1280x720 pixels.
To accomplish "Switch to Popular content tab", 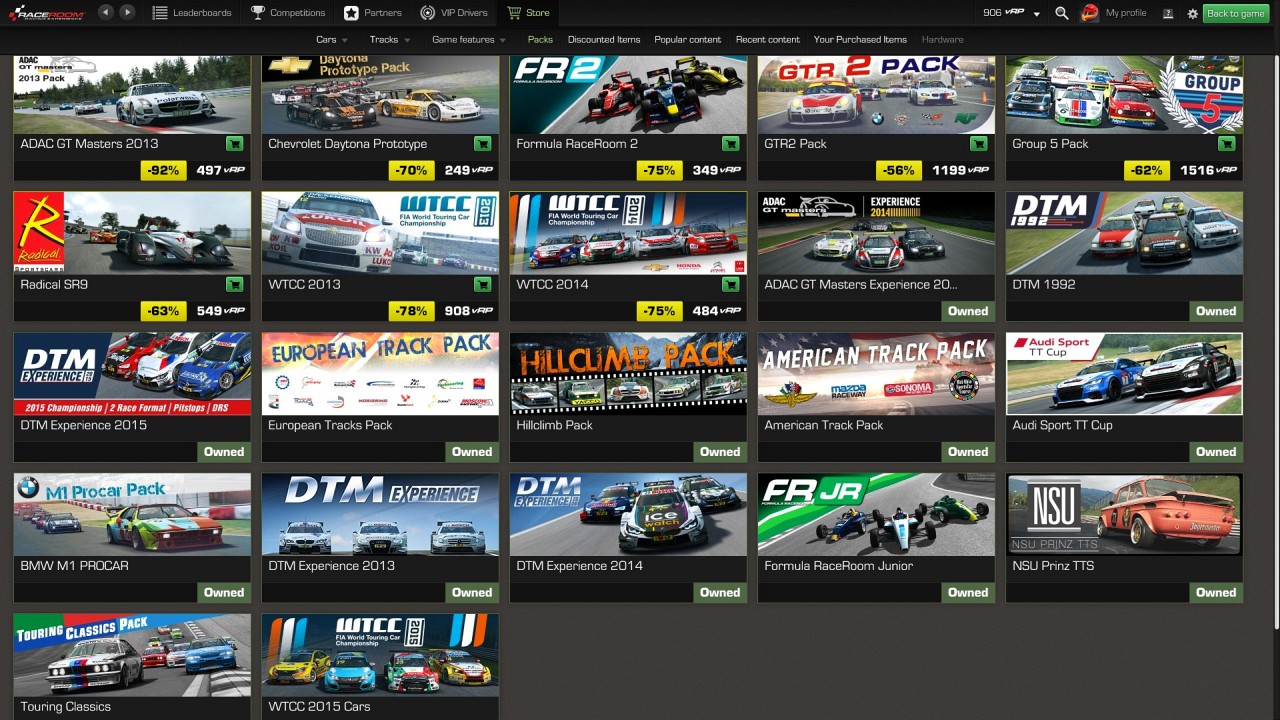I will pos(688,40).
